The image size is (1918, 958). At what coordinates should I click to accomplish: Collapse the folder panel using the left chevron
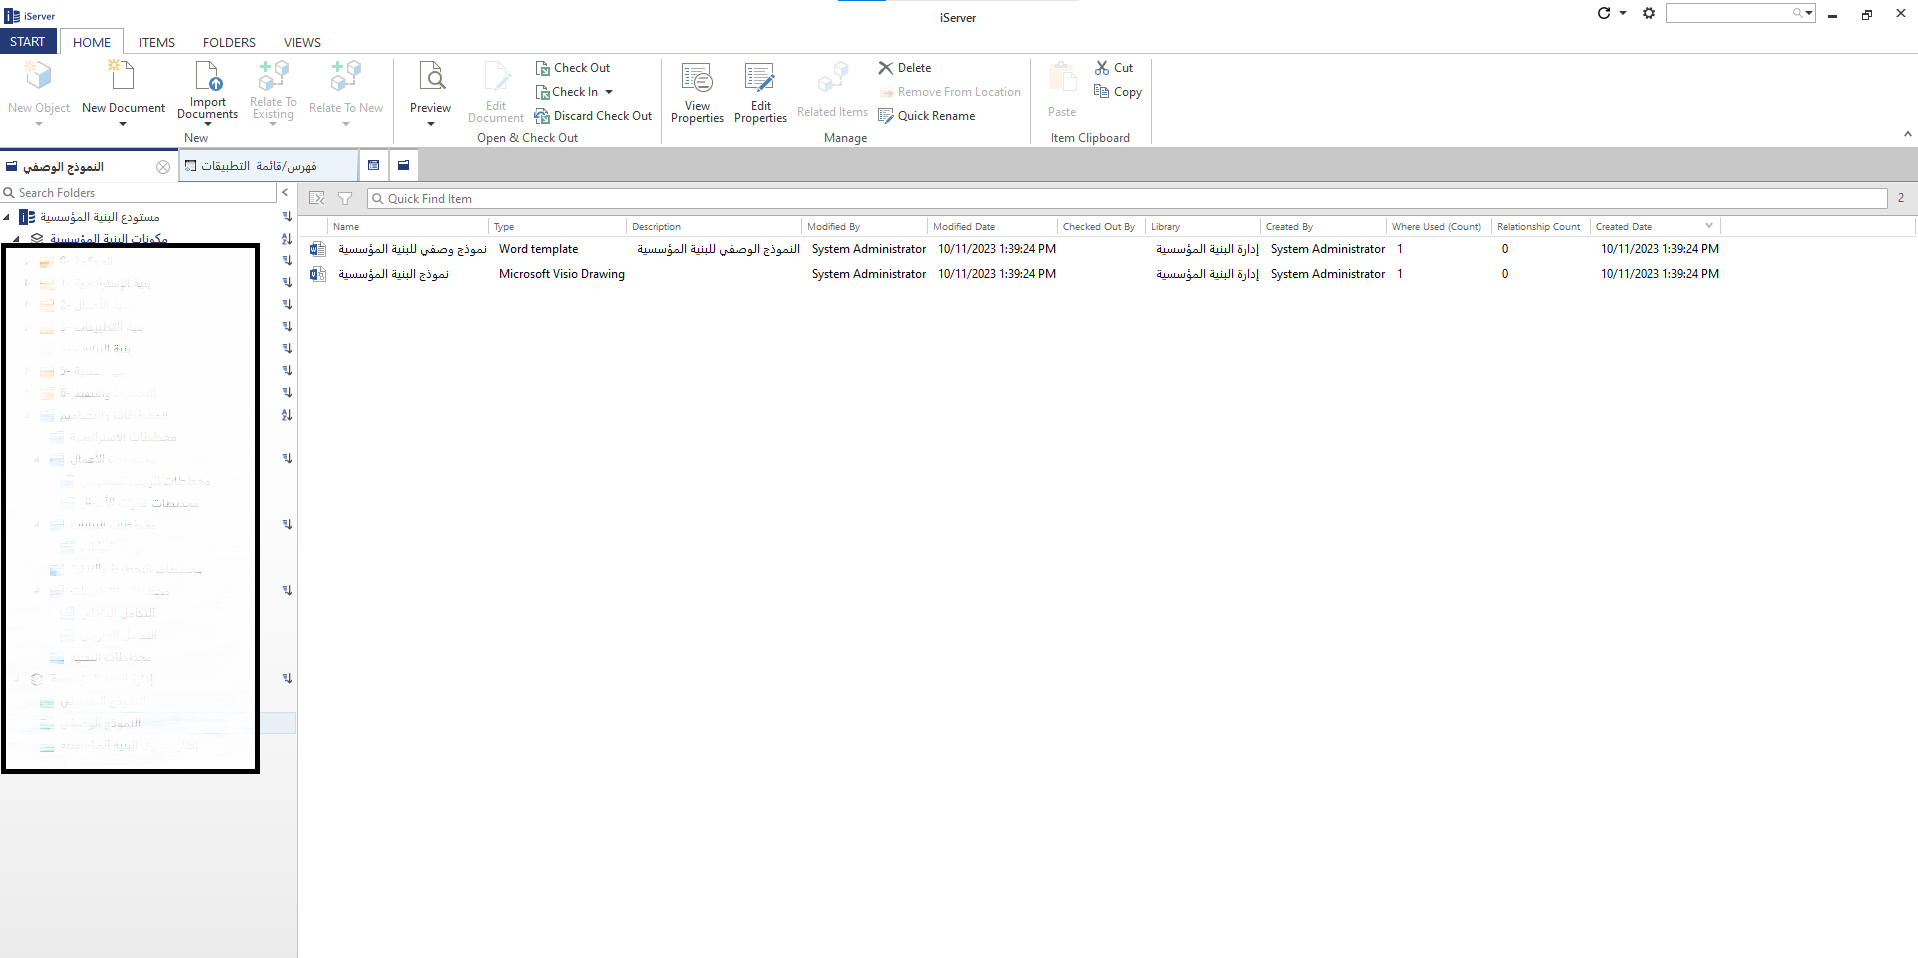click(x=285, y=193)
